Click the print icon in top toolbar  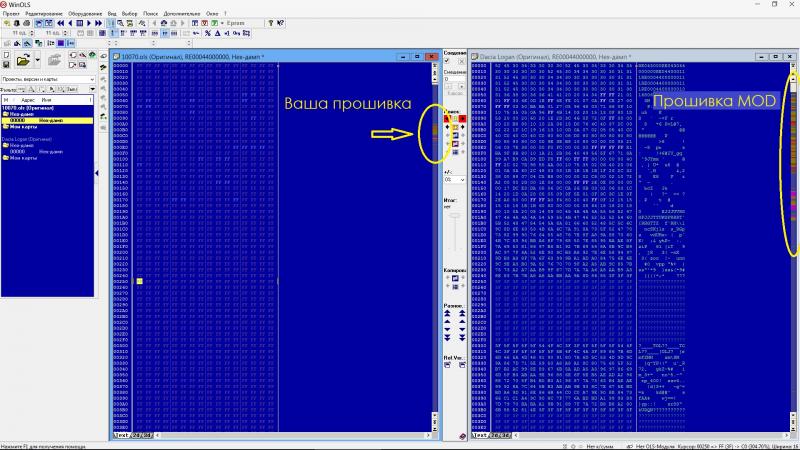(x=27, y=23)
